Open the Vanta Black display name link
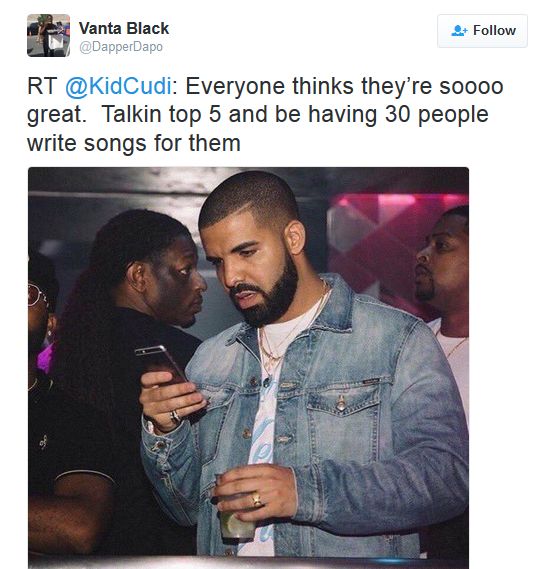Viewport: 549px width, 569px height. coord(124,28)
